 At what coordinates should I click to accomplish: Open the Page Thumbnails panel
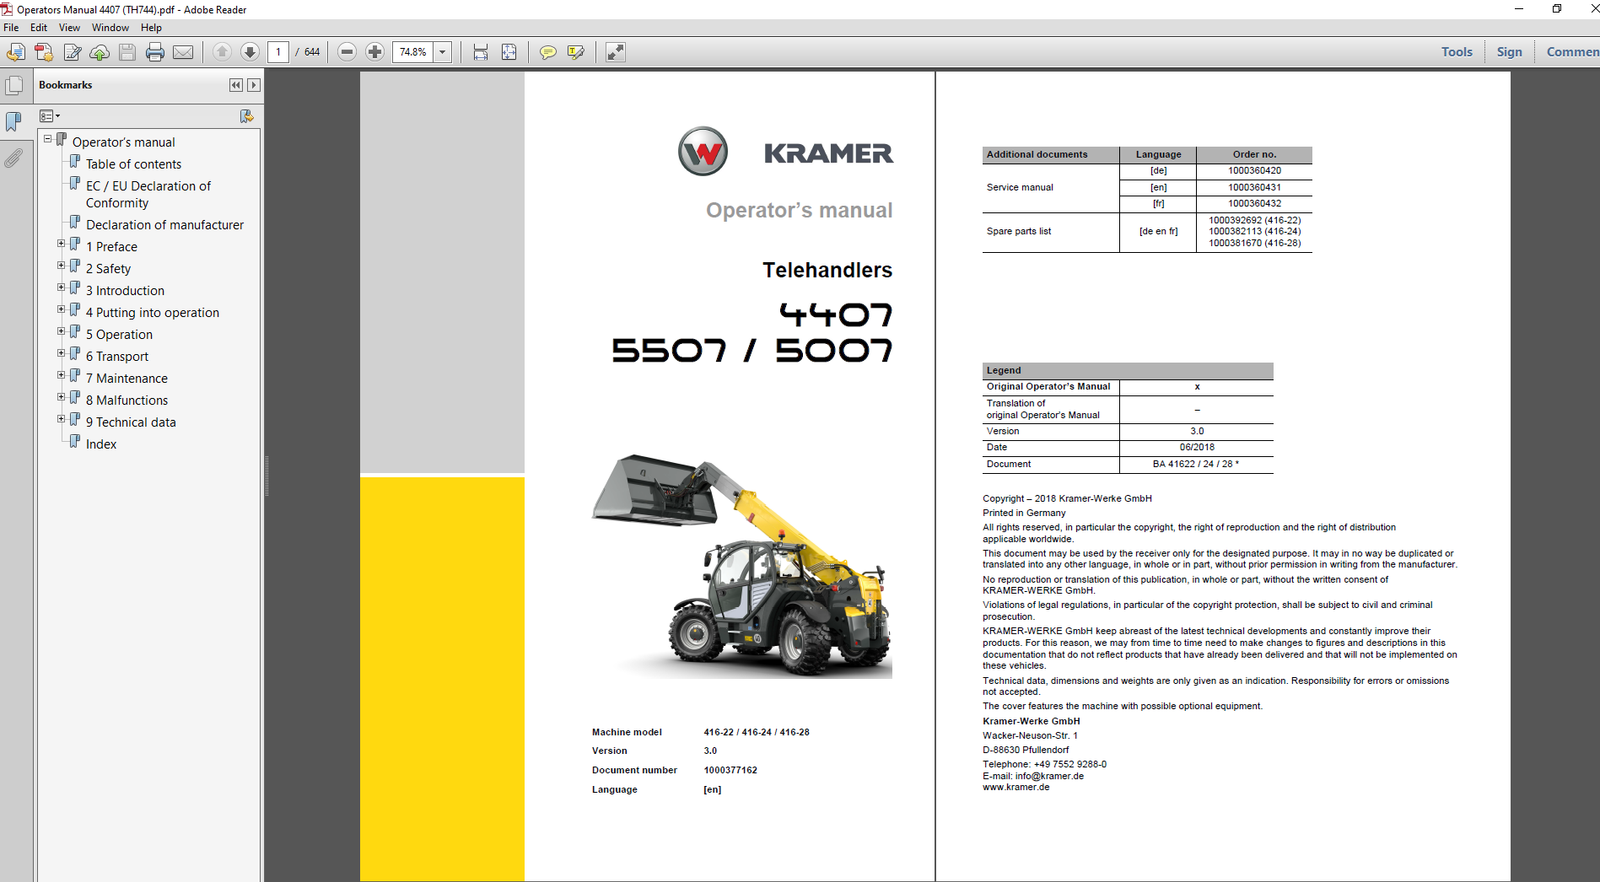tap(14, 86)
